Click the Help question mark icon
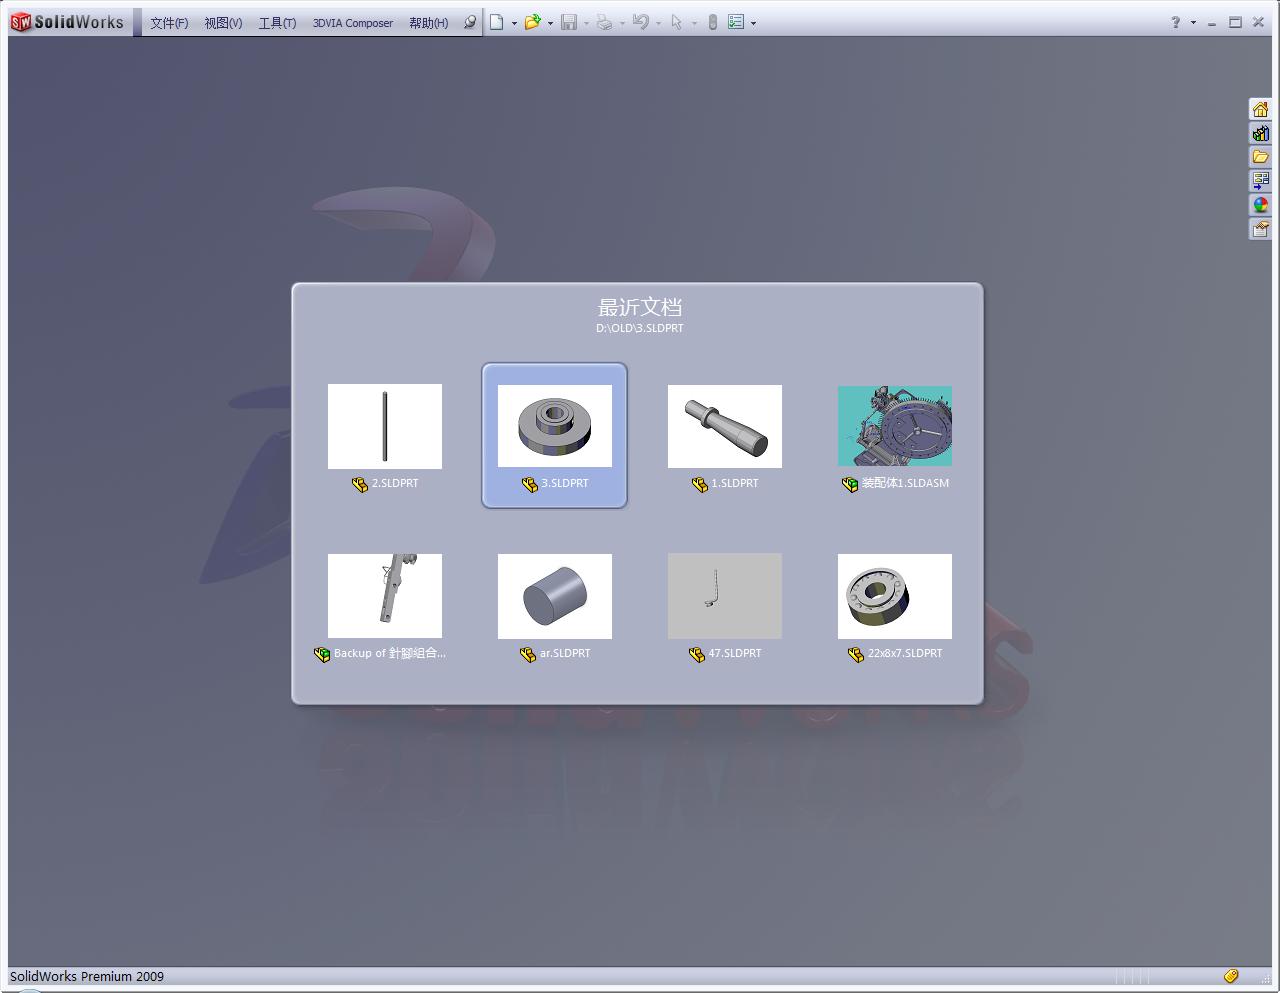 pos(1176,22)
